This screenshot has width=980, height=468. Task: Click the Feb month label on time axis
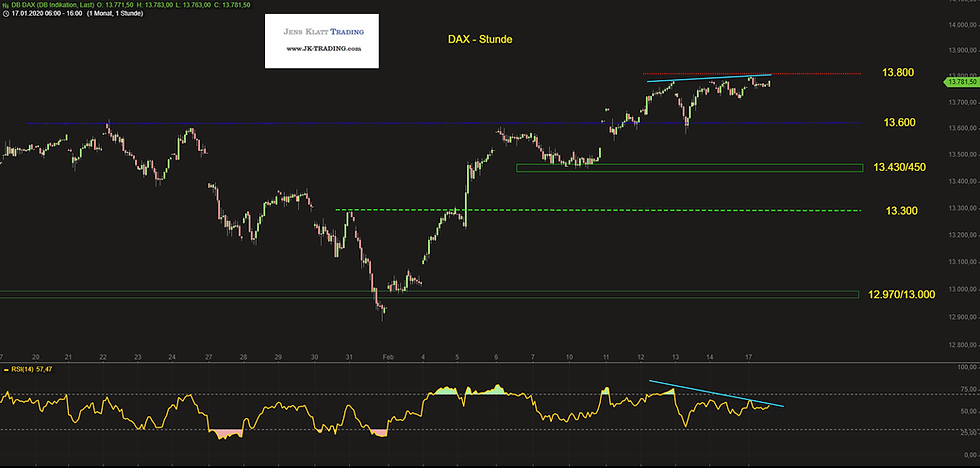pos(389,357)
